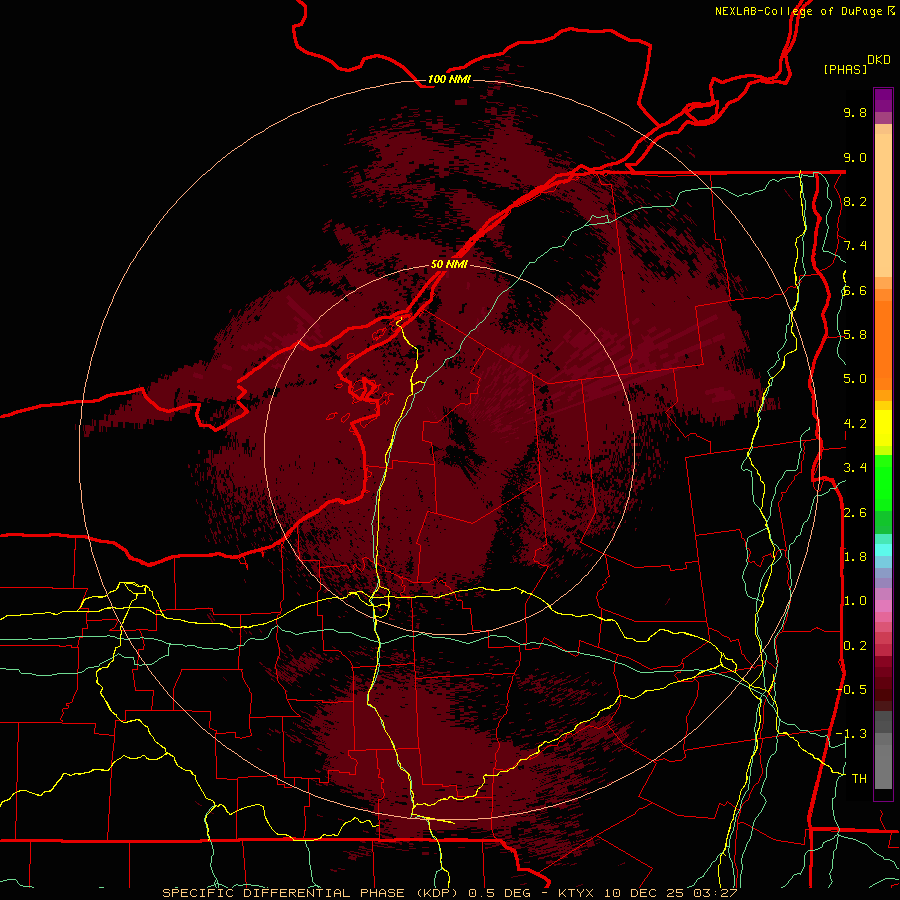Click the 7.4 legend value
900x900 pixels.
[855, 246]
